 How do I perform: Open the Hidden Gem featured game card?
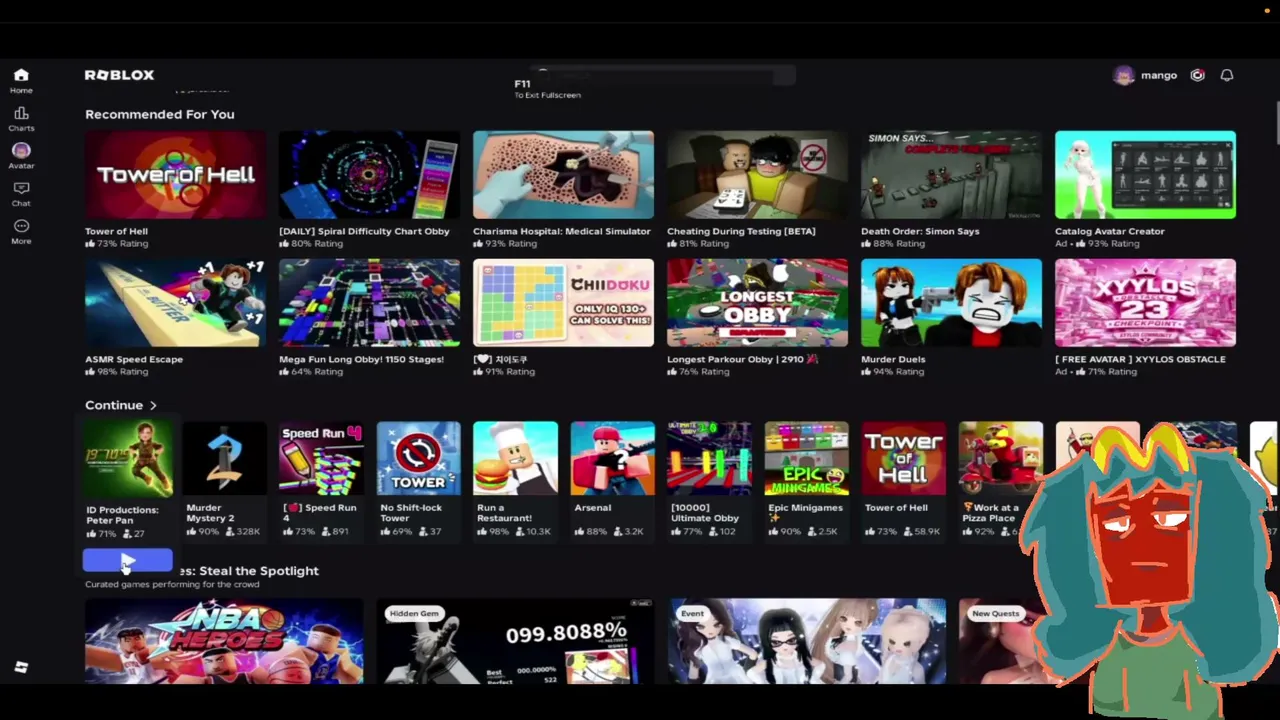515,641
